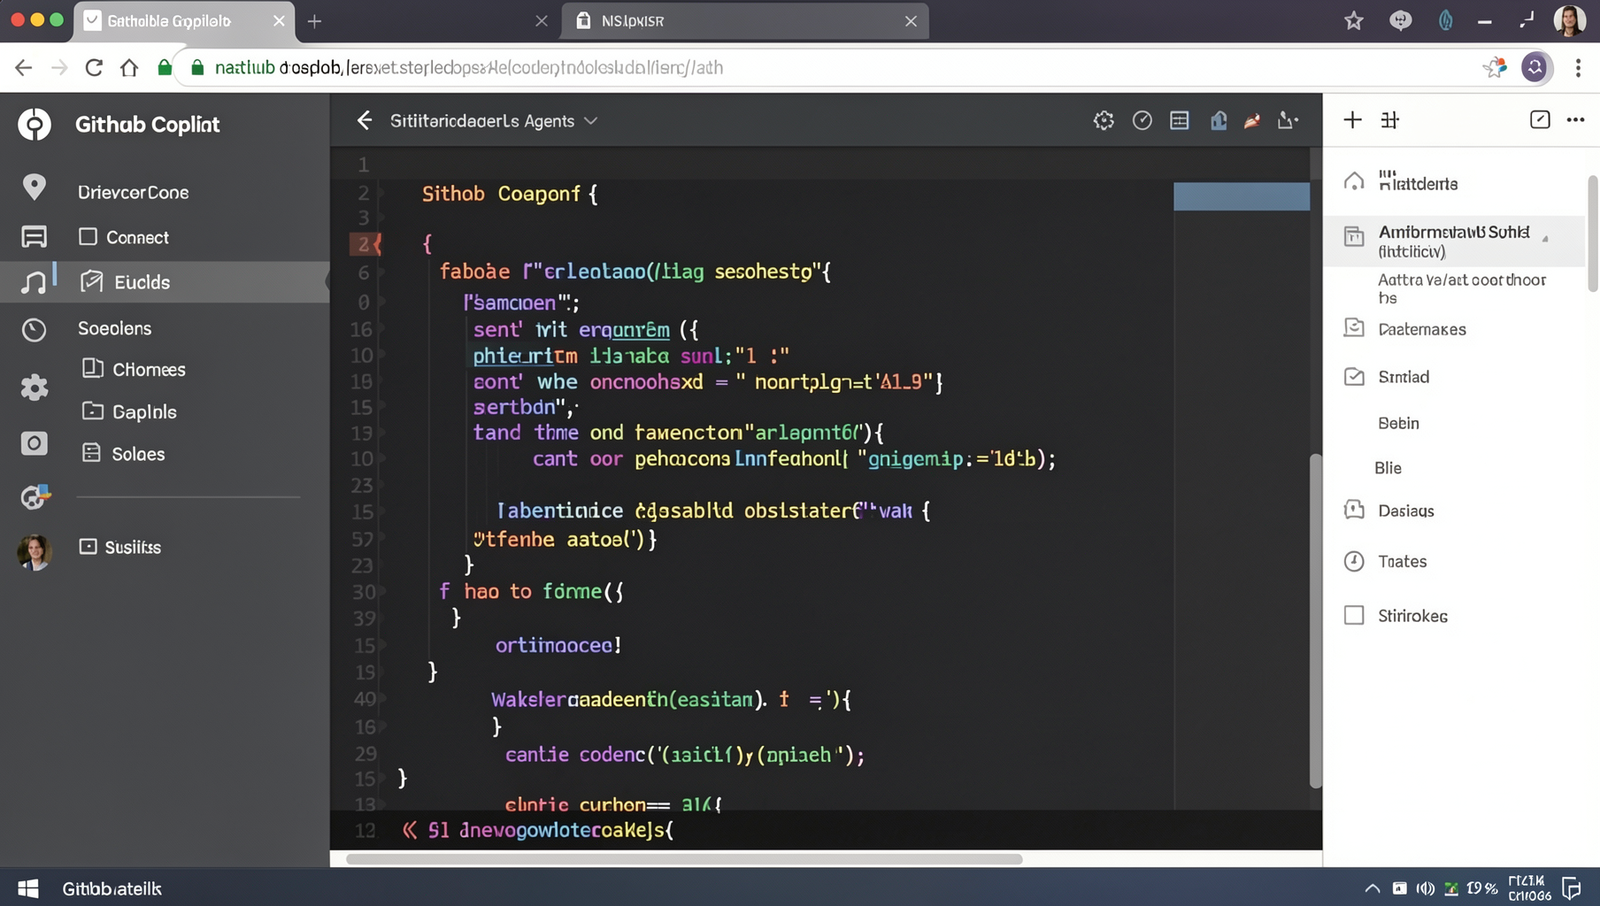This screenshot has height=906, width=1600.
Task: Open the DrievcerCone location pin icon
Action: pos(34,187)
